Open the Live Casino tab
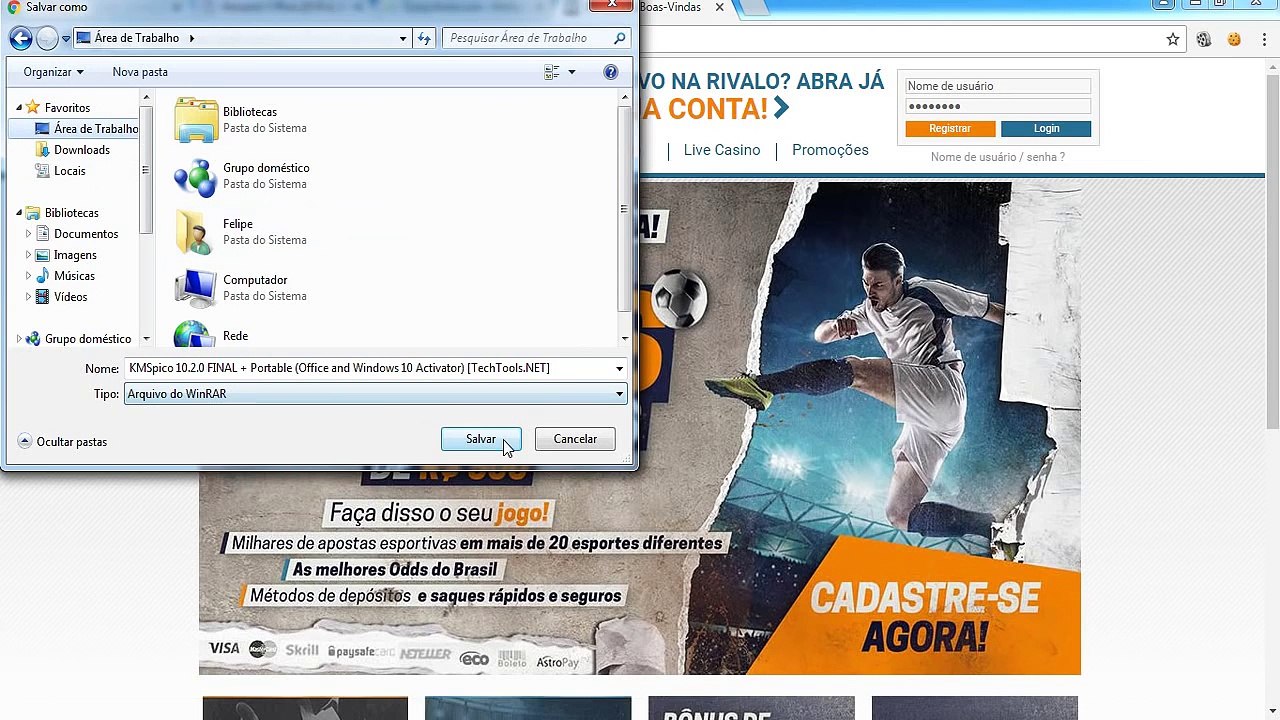 coord(722,150)
